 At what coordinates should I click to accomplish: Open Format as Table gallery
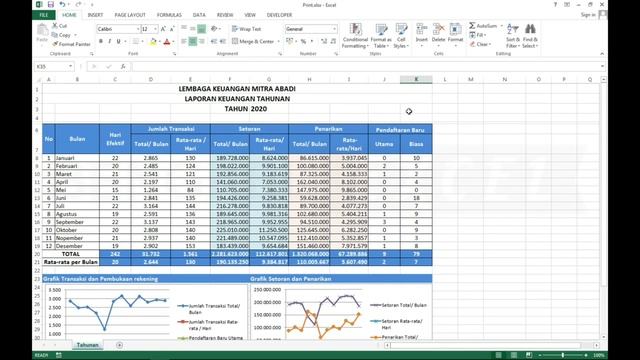click(381, 36)
